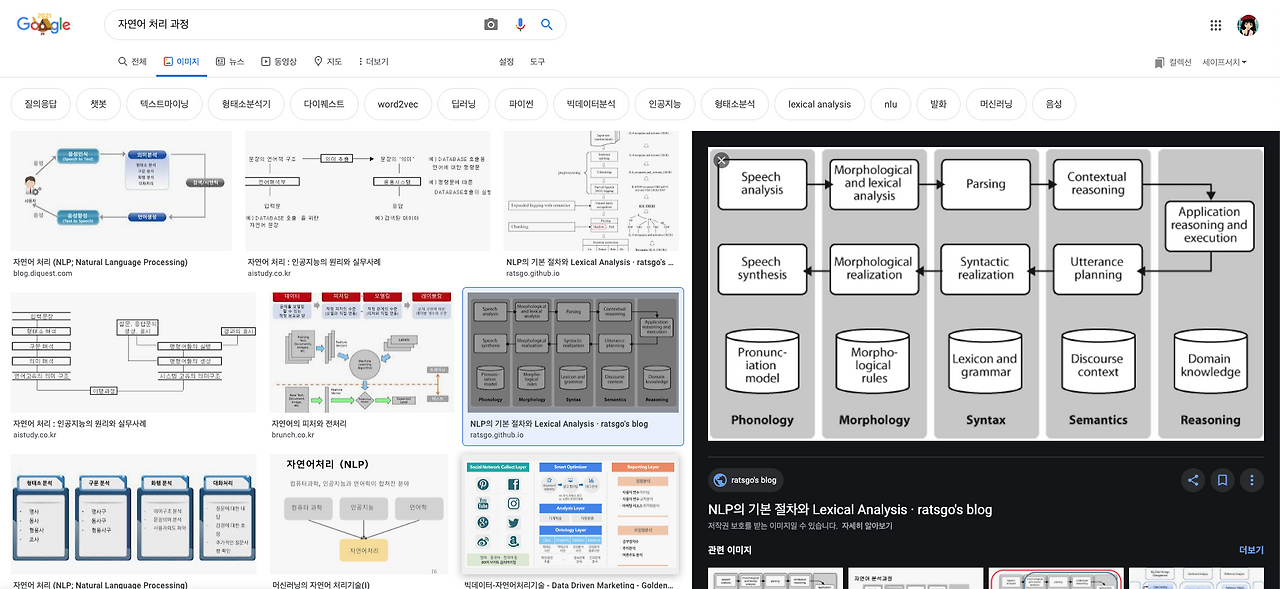
Task: Open 컬렉션 saved items link
Action: pyautogui.click(x=1173, y=62)
